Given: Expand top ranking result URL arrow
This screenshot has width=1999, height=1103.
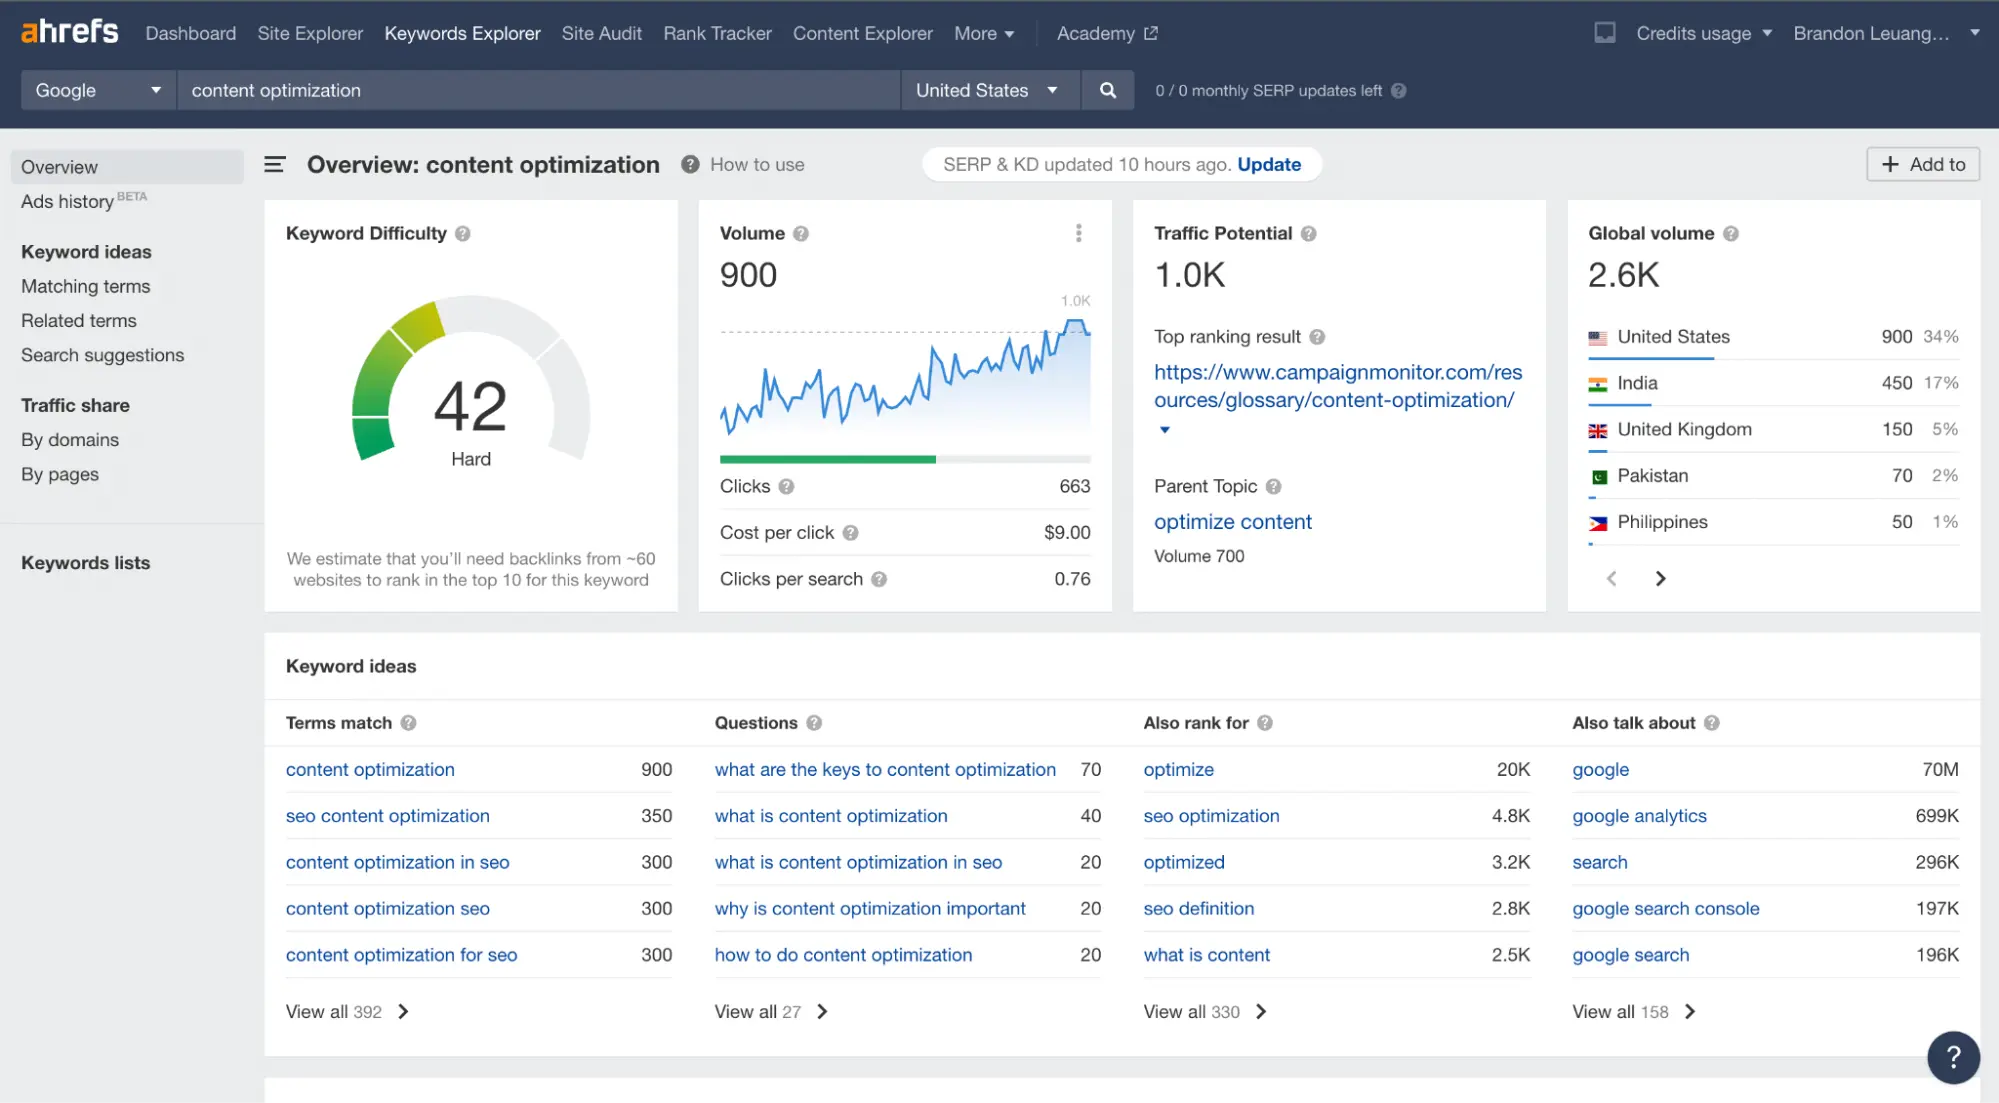Looking at the screenshot, I should (x=1164, y=430).
